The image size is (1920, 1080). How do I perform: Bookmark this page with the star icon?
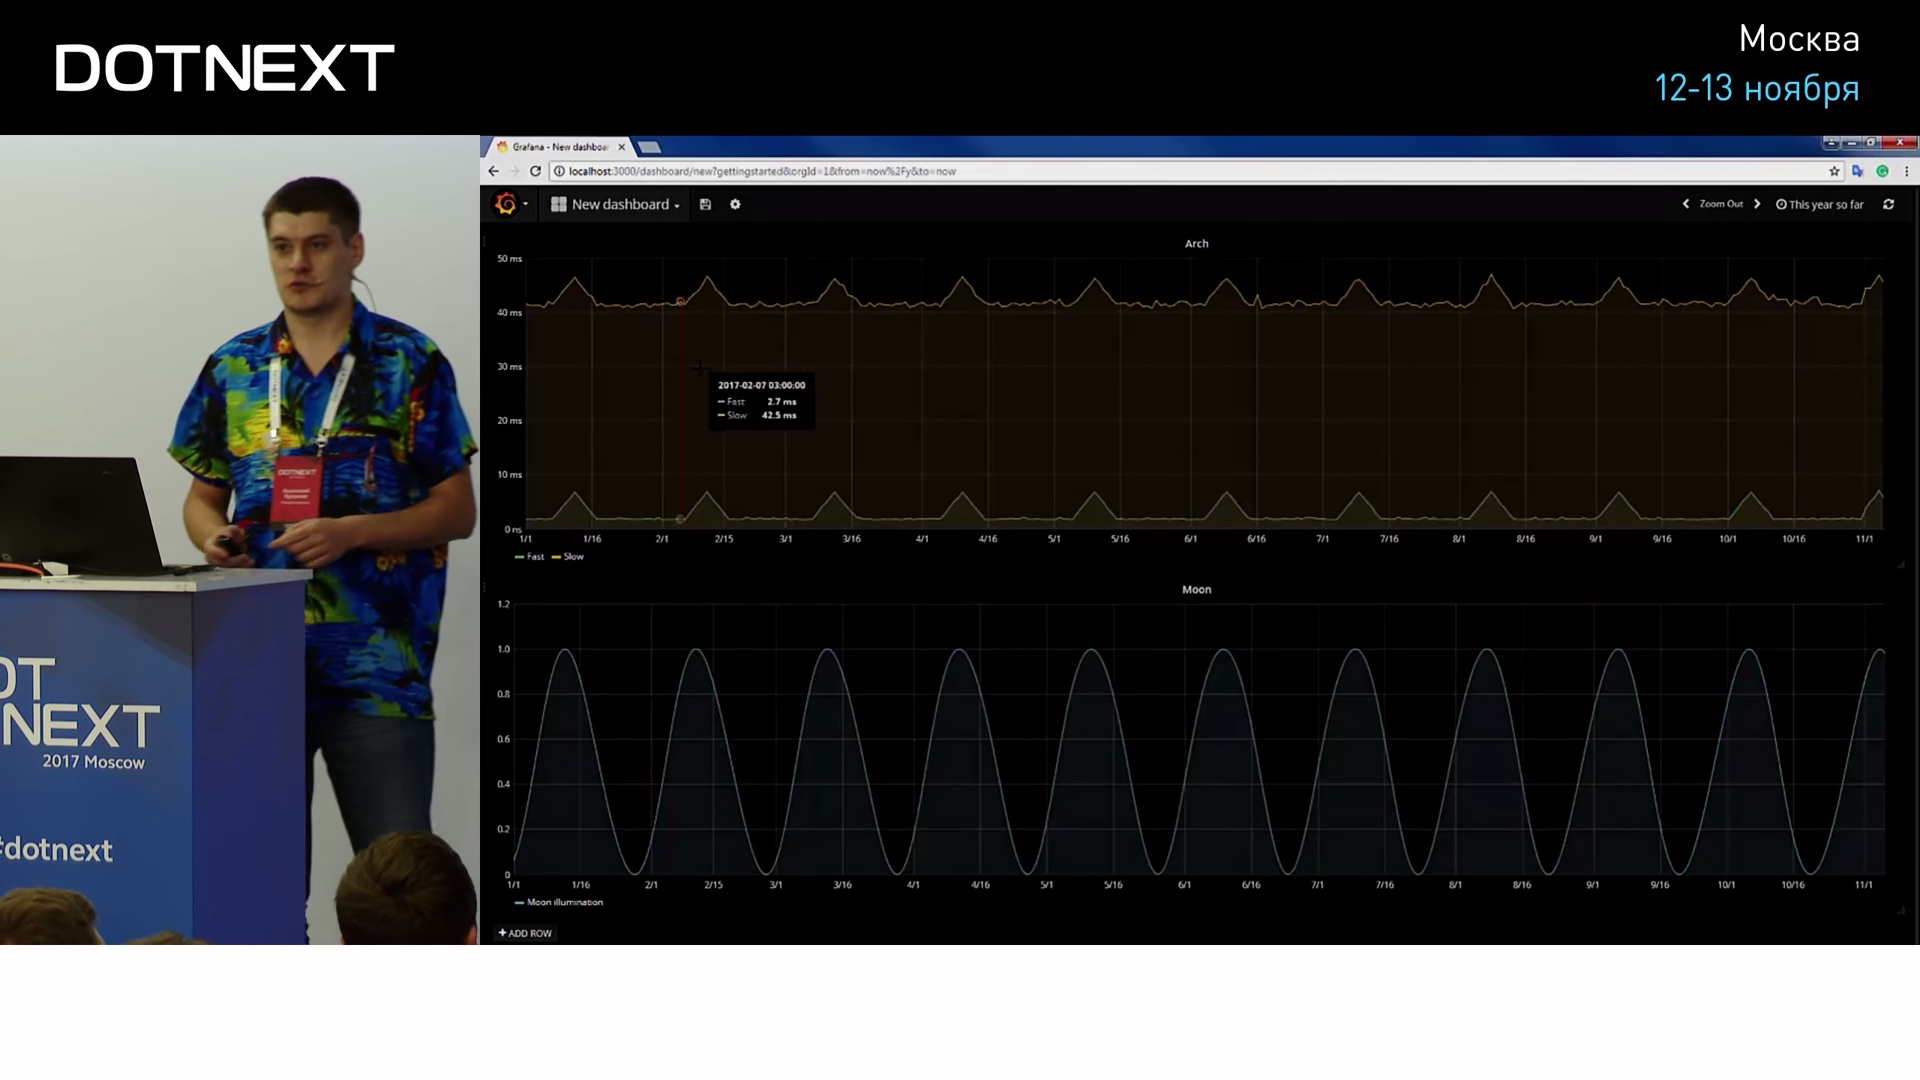1834,171
